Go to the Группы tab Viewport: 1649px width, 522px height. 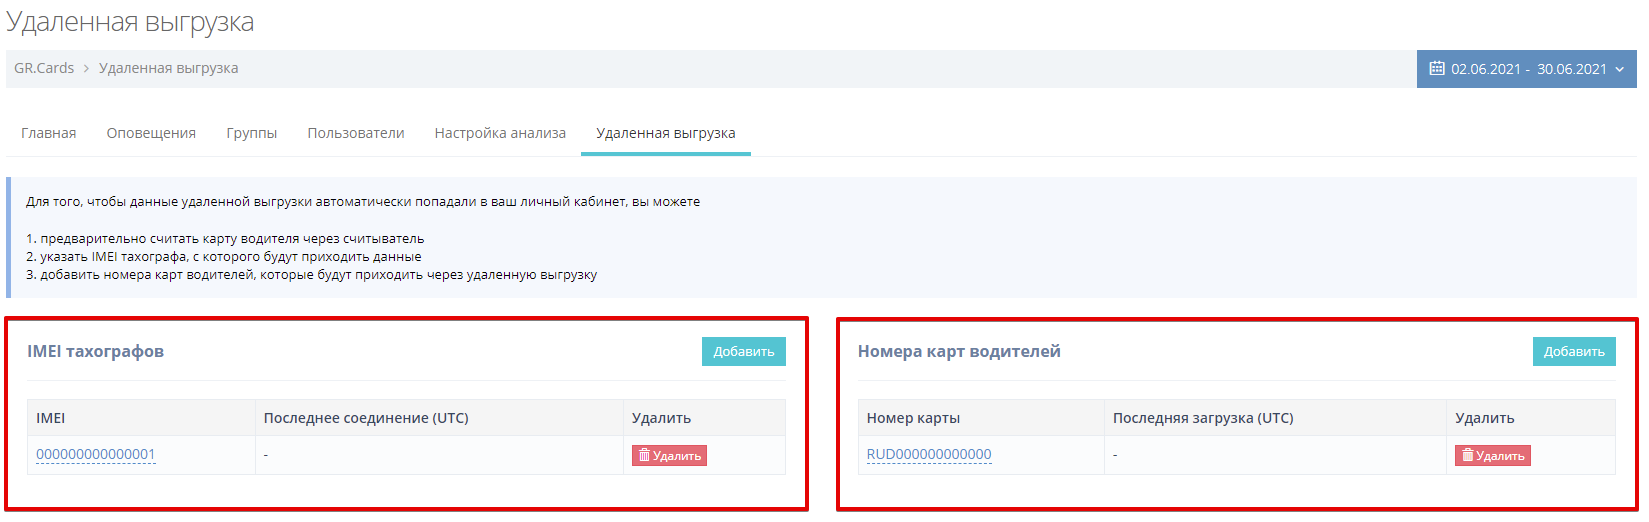click(x=251, y=133)
